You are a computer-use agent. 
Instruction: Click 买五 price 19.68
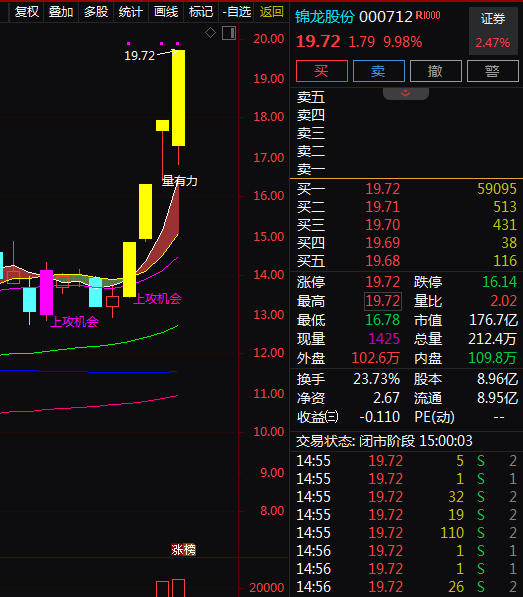pos(383,261)
